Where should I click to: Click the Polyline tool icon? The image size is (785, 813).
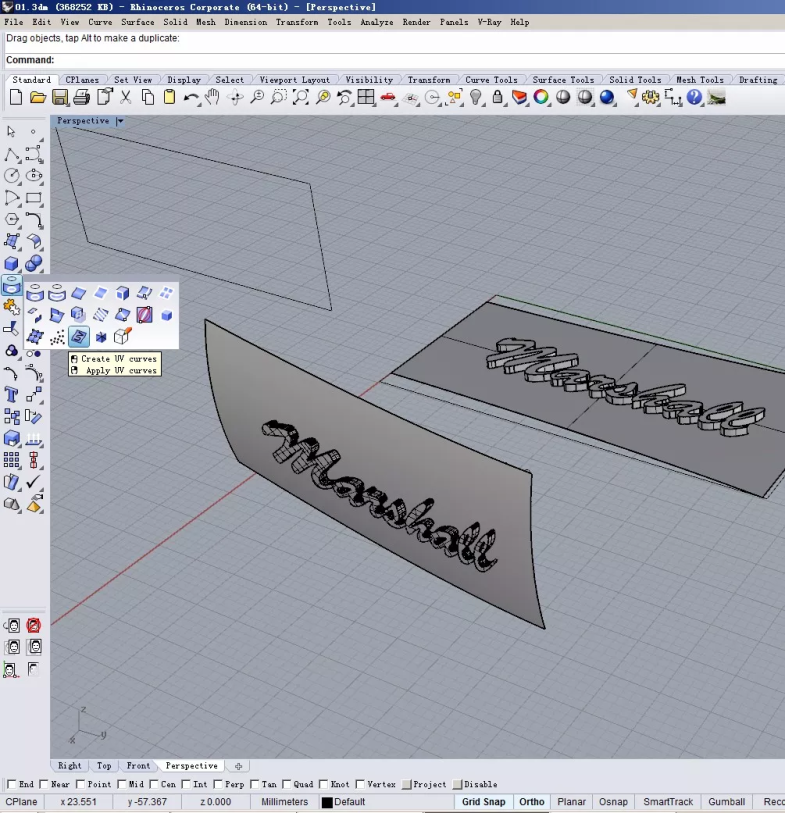click(12, 154)
